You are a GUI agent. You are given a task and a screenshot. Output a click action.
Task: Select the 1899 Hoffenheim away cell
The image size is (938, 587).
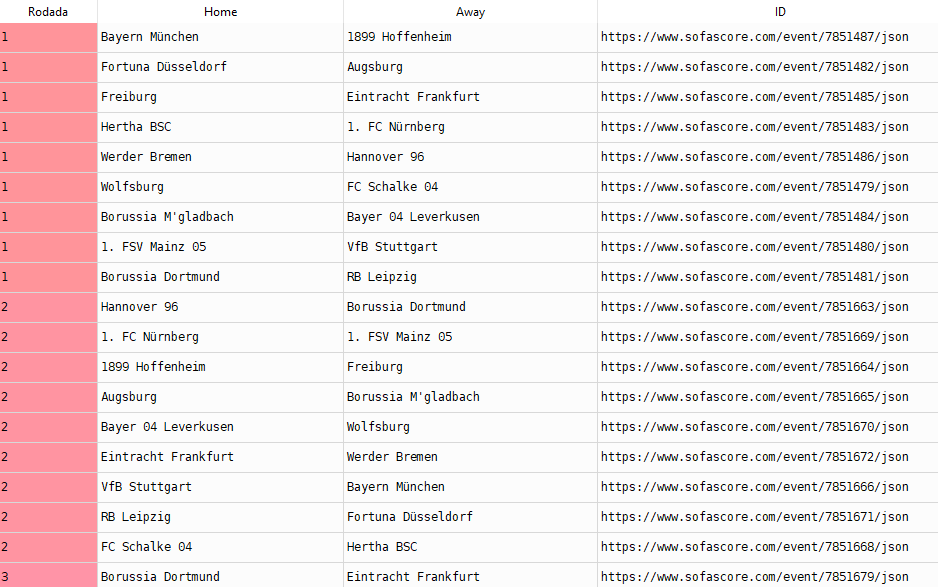click(x=399, y=37)
